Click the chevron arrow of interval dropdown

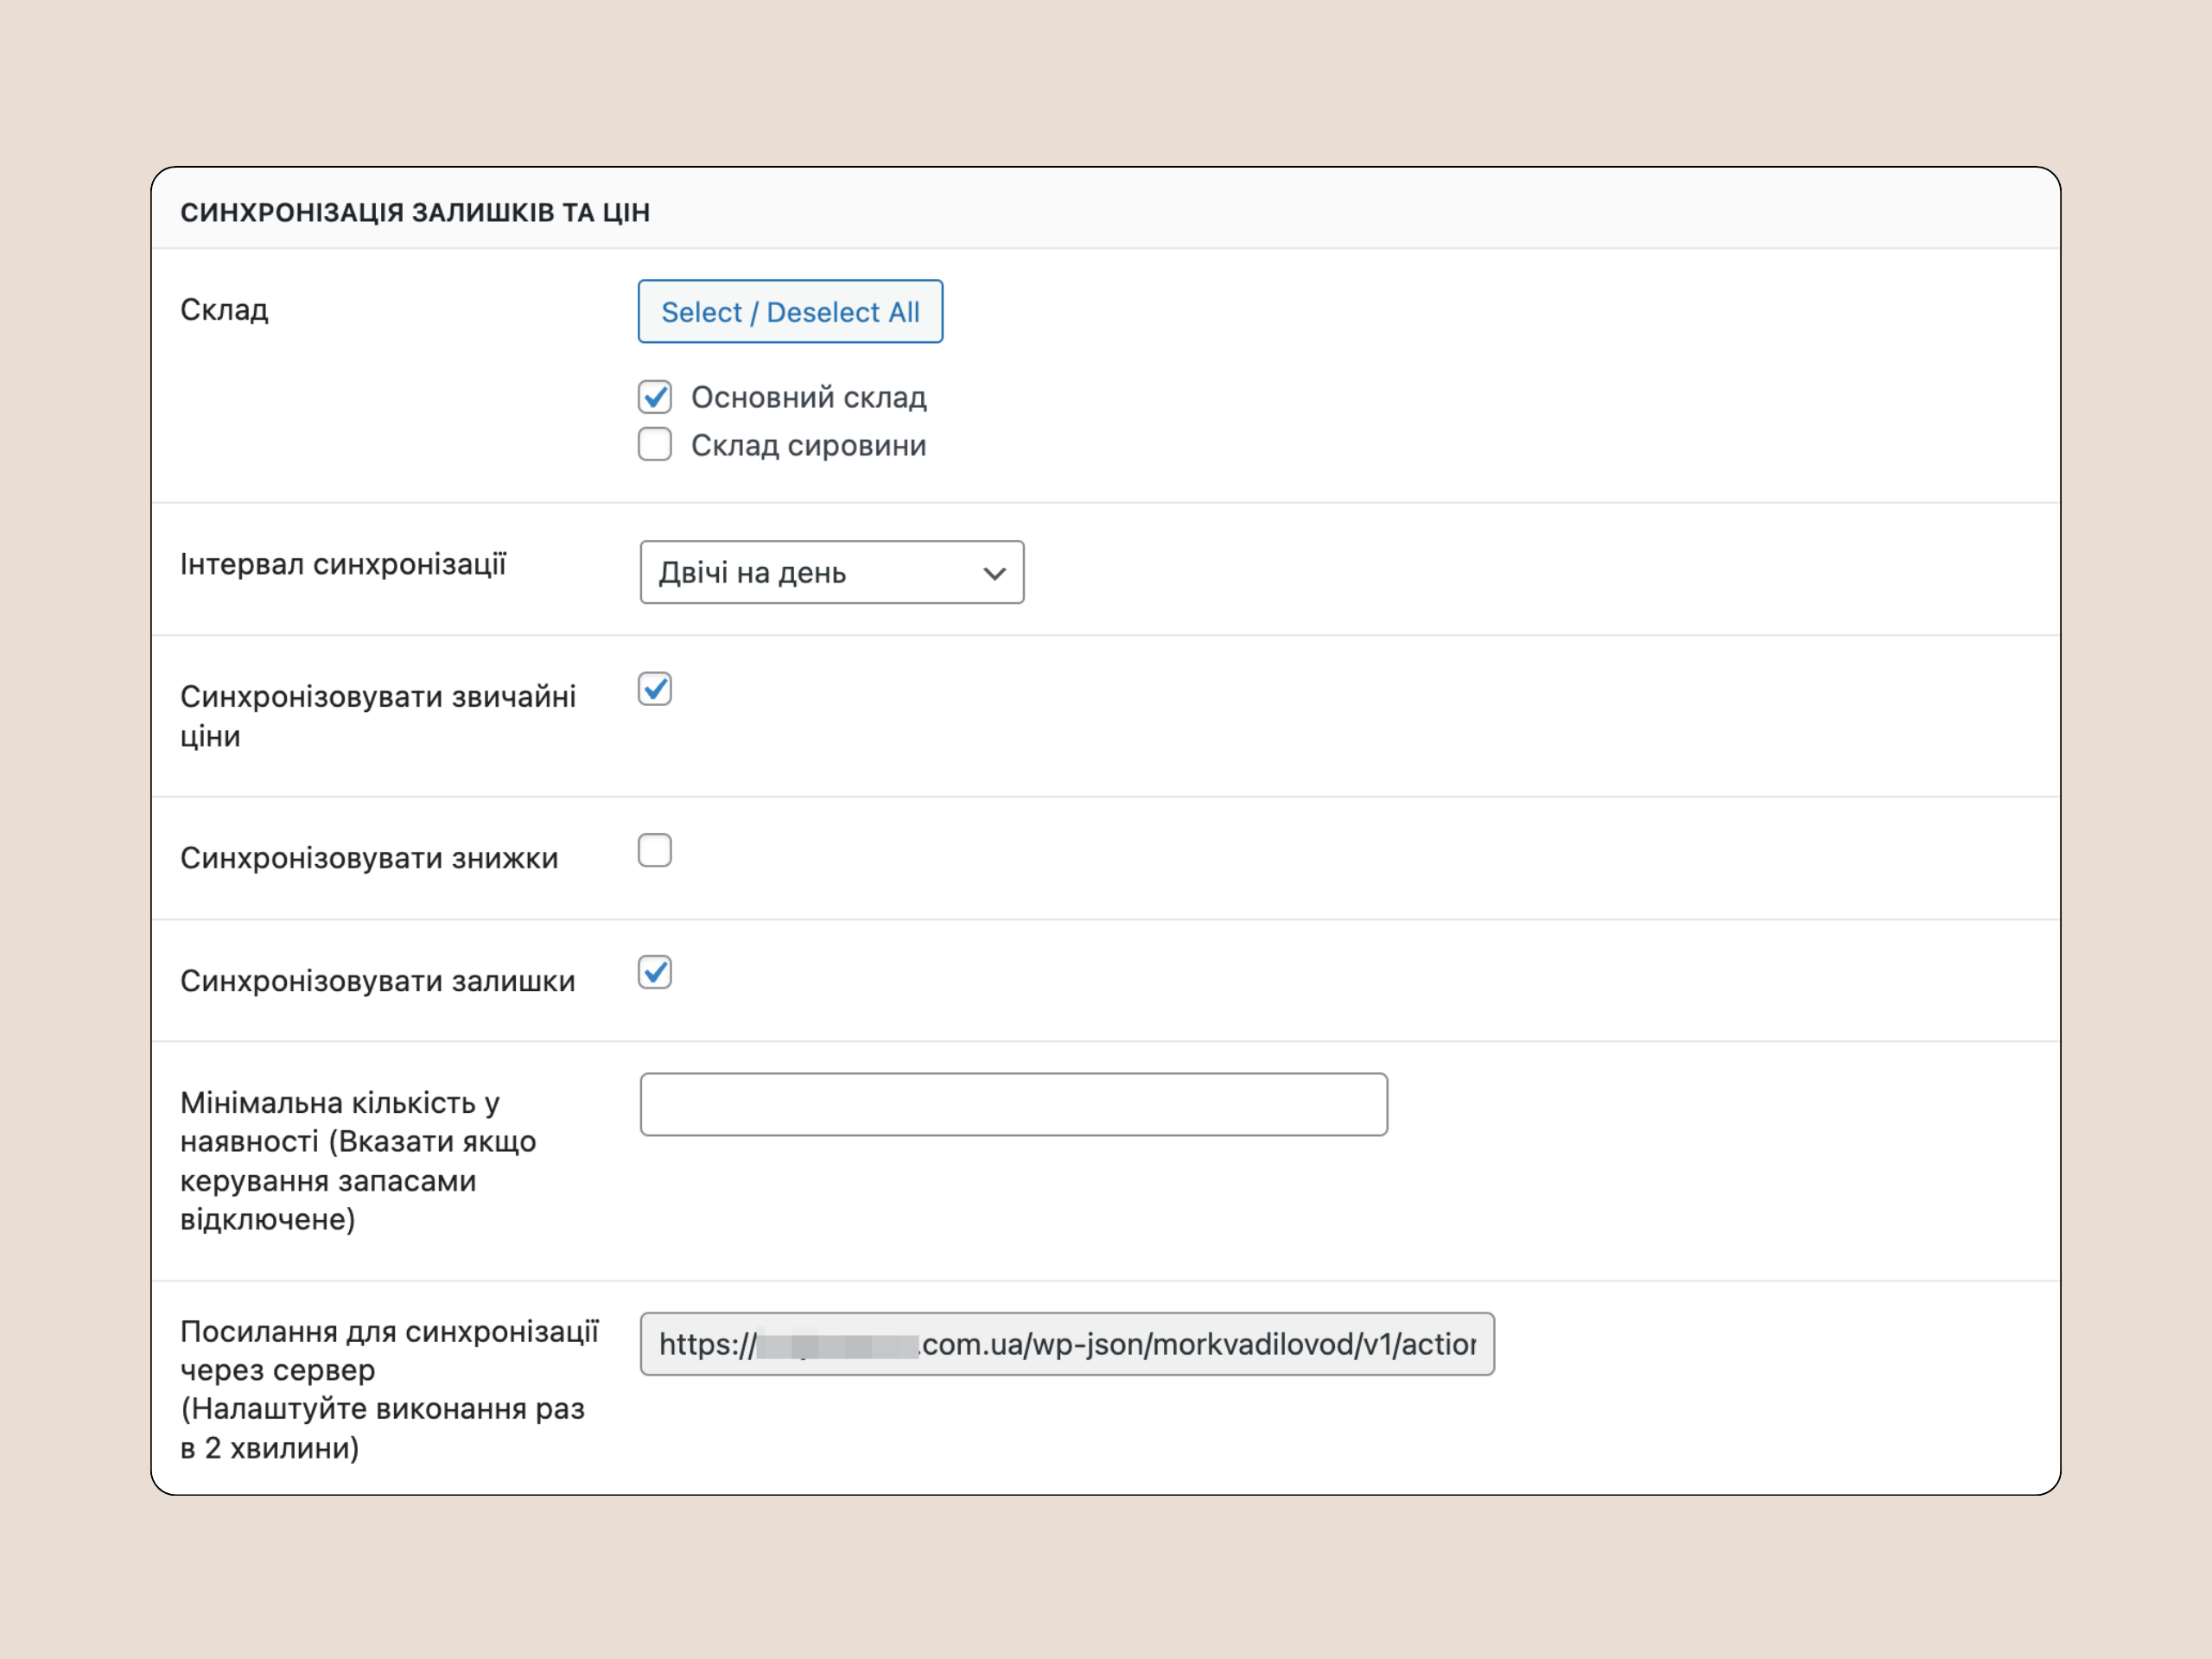[993, 573]
